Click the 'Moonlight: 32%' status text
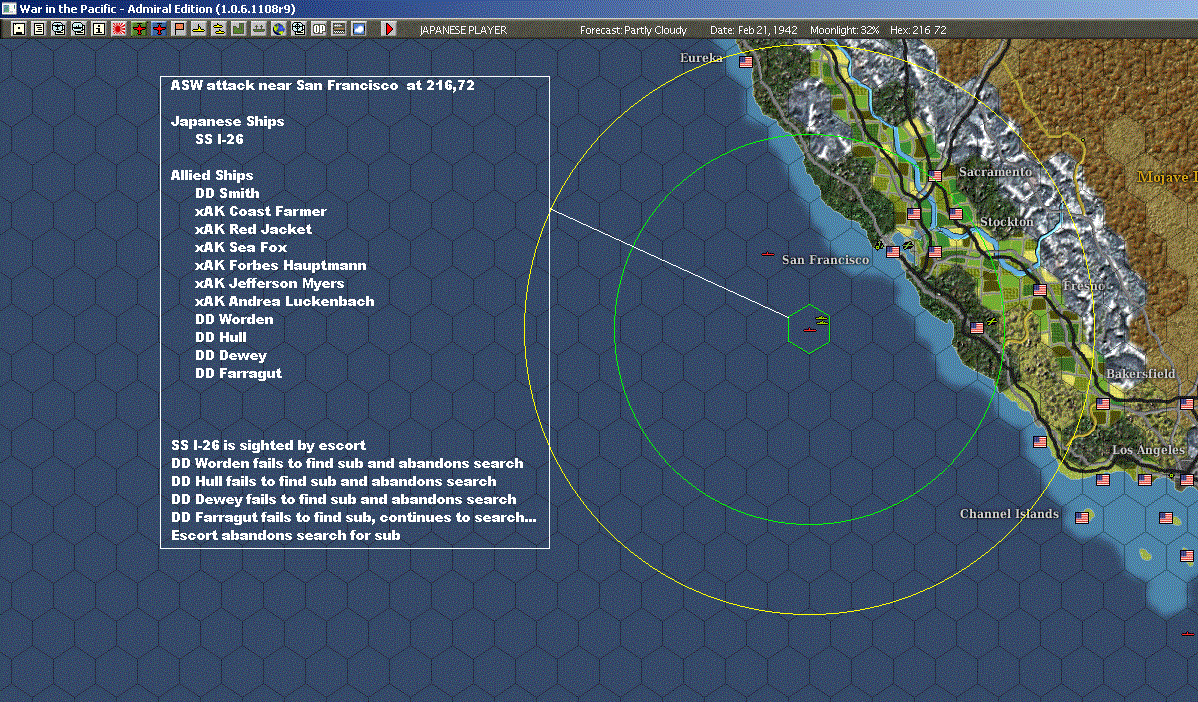1198x702 pixels. click(x=844, y=30)
